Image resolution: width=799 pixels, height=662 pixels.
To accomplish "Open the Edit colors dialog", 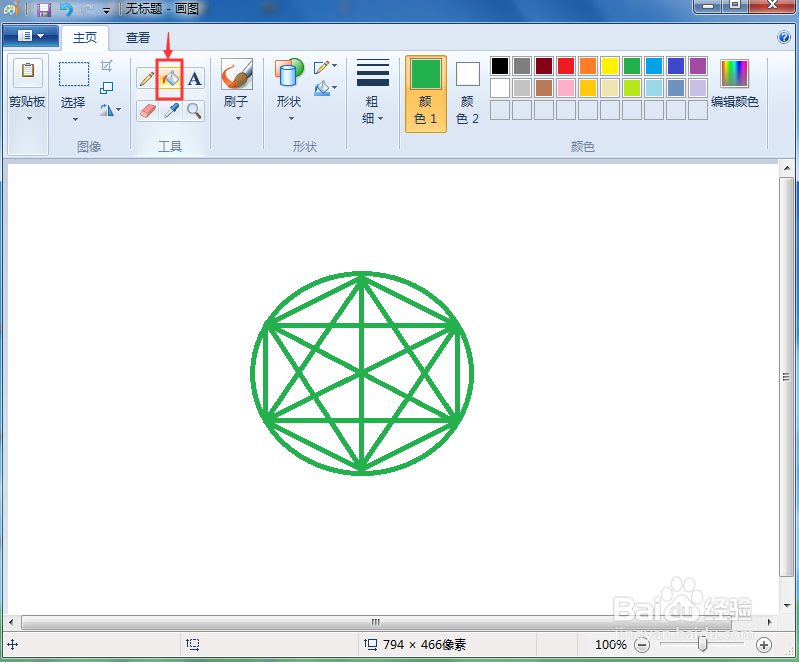I will coord(734,84).
